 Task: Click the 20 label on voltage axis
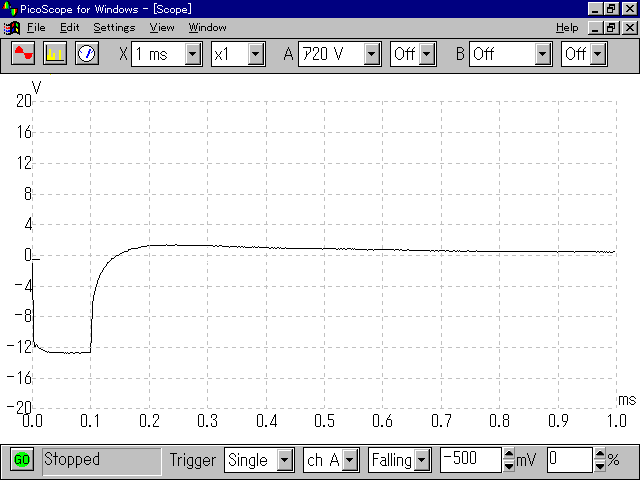24,101
